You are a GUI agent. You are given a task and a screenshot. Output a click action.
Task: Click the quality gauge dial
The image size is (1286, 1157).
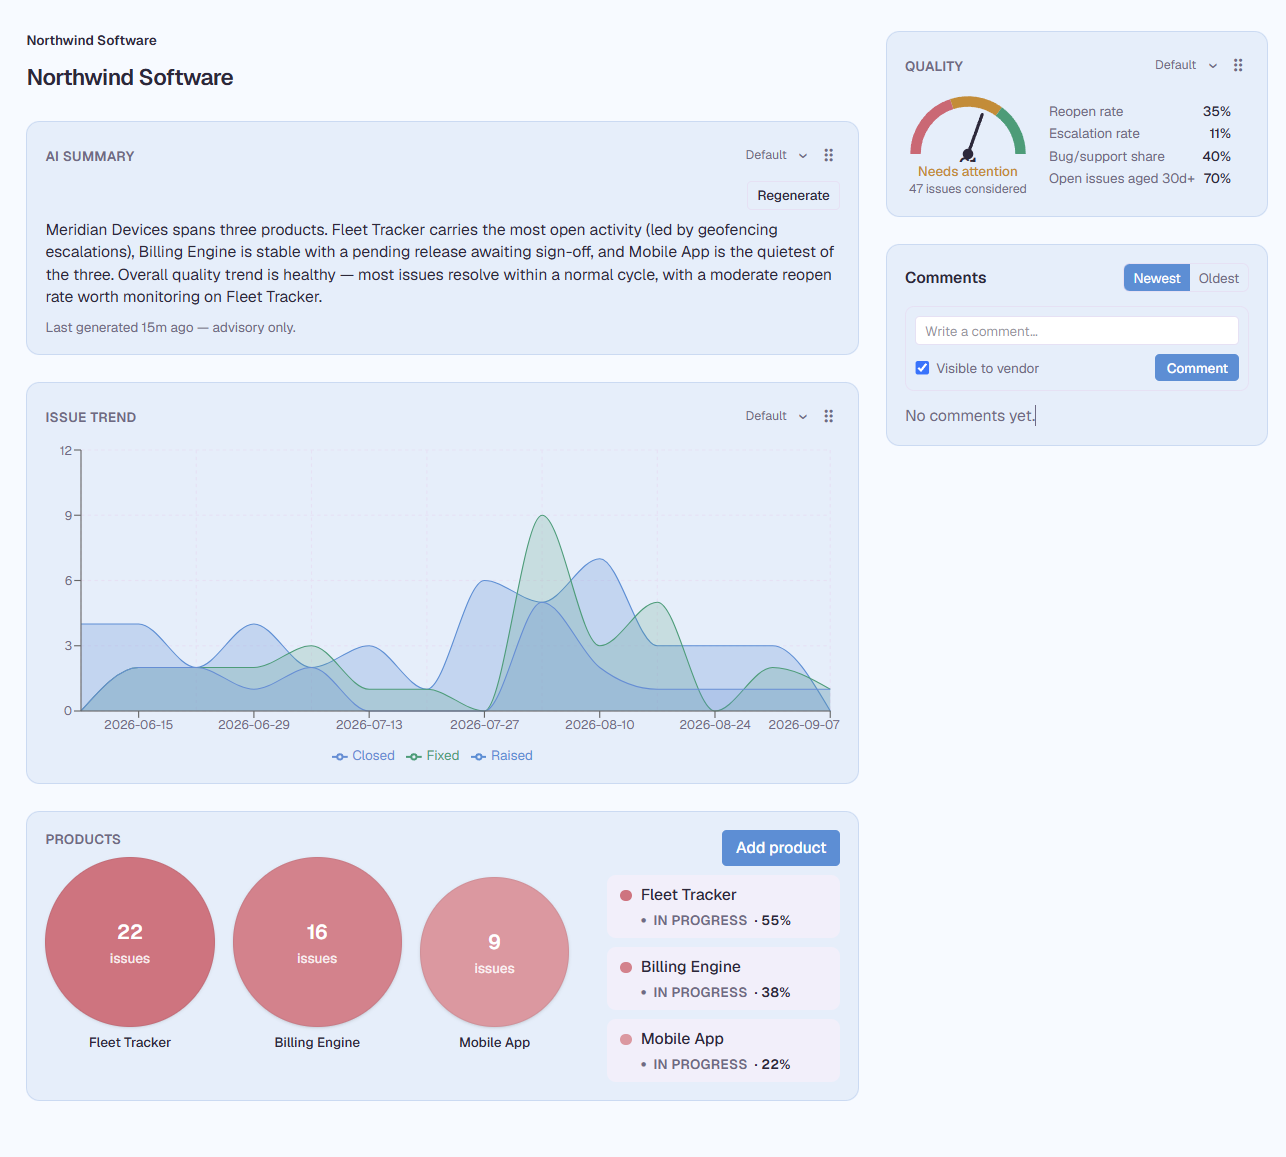coord(968,127)
